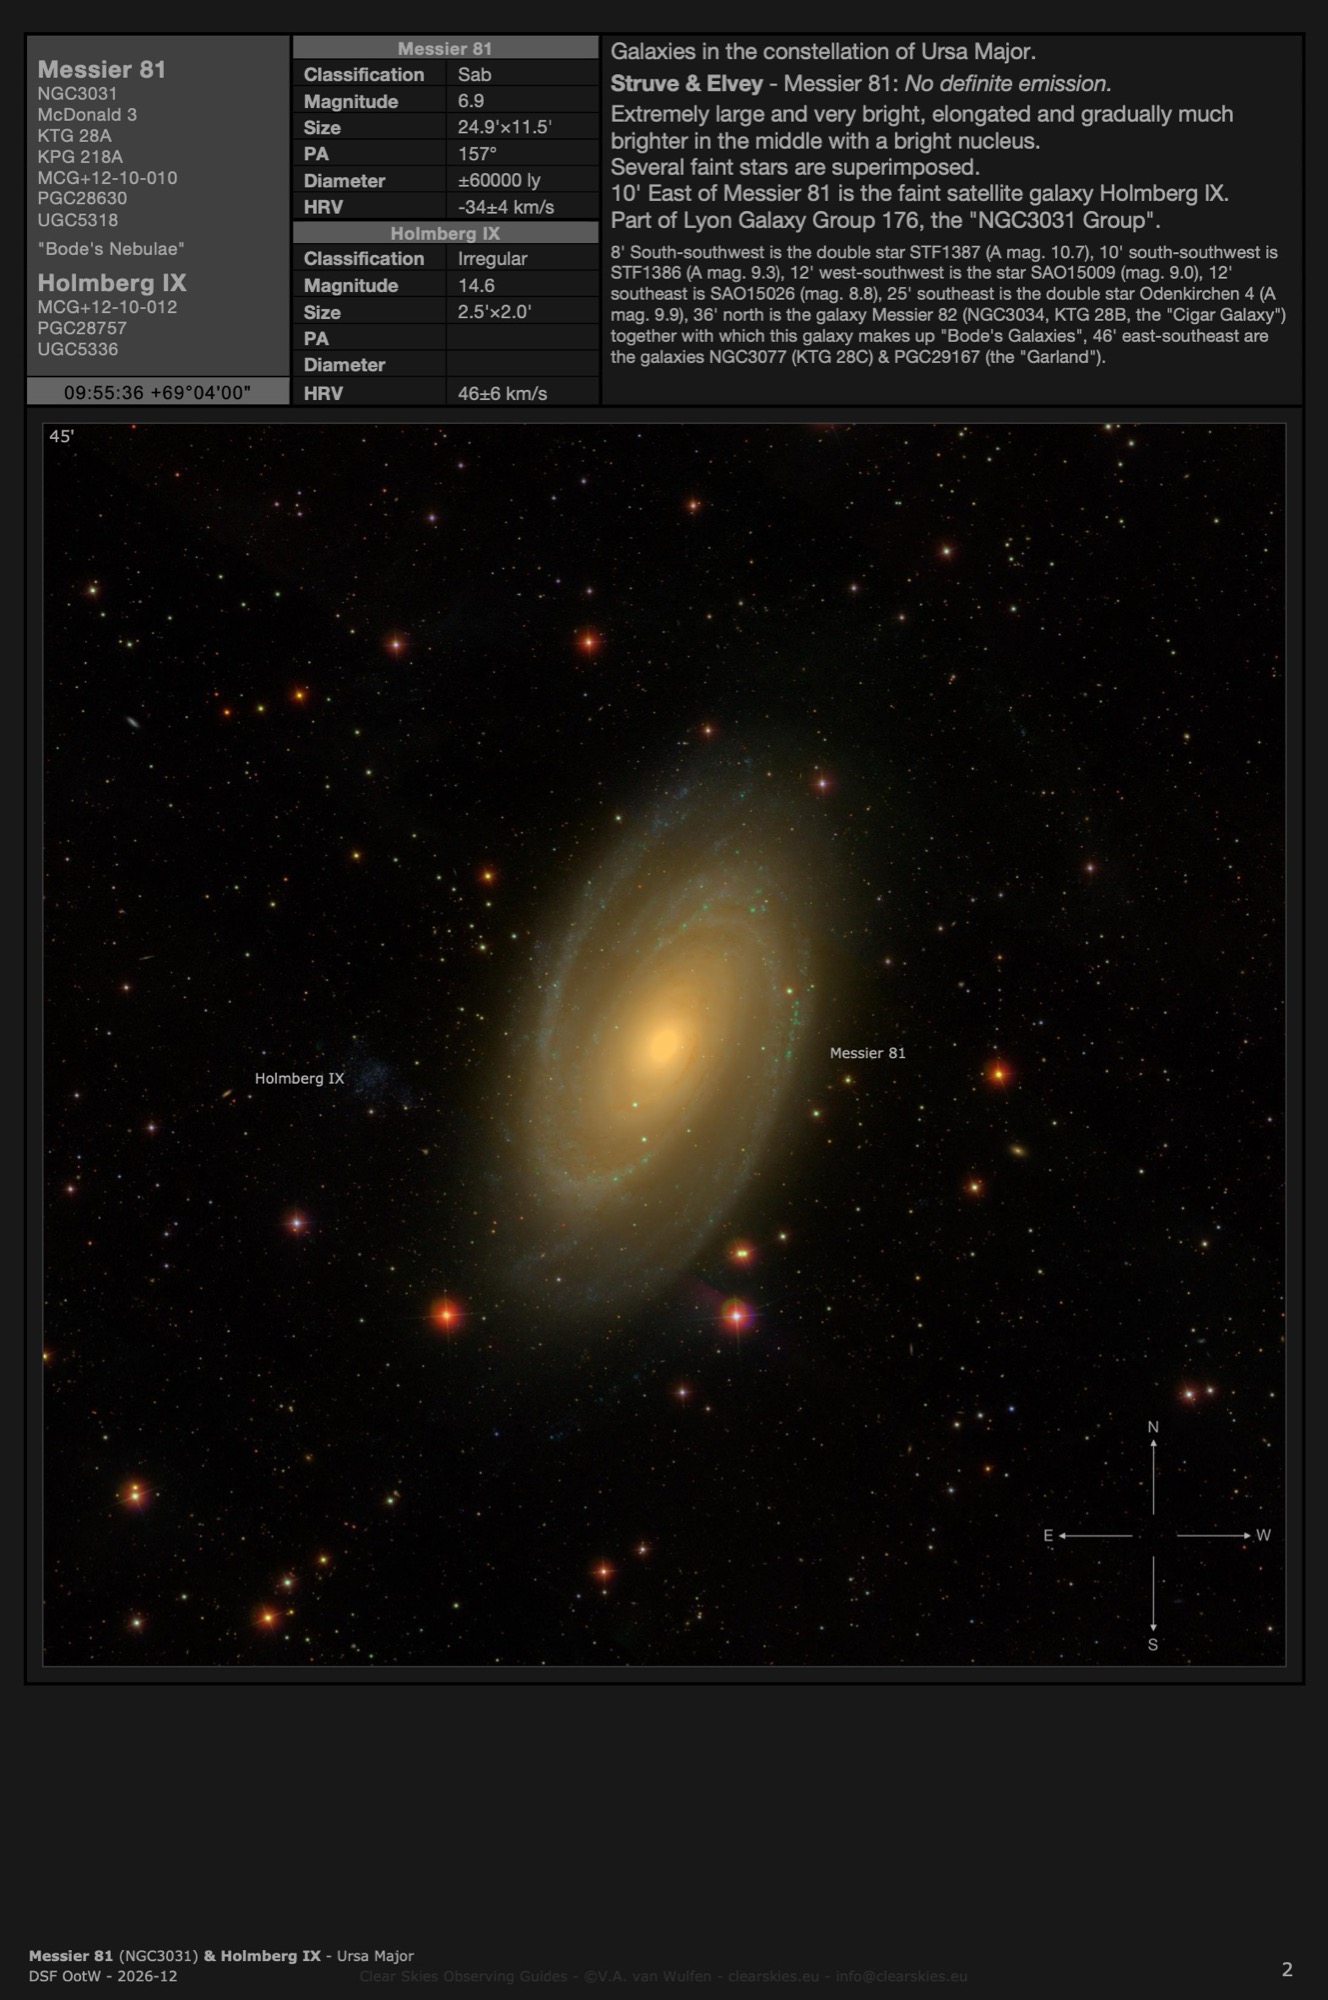Click the Holmberg IX HRV value 46±6 km/s

click(502, 393)
